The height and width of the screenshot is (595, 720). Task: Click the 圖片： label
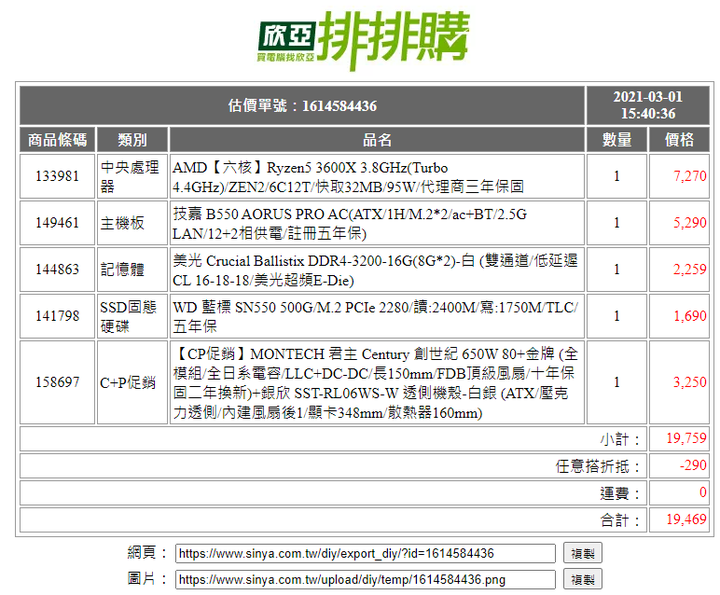point(147,578)
